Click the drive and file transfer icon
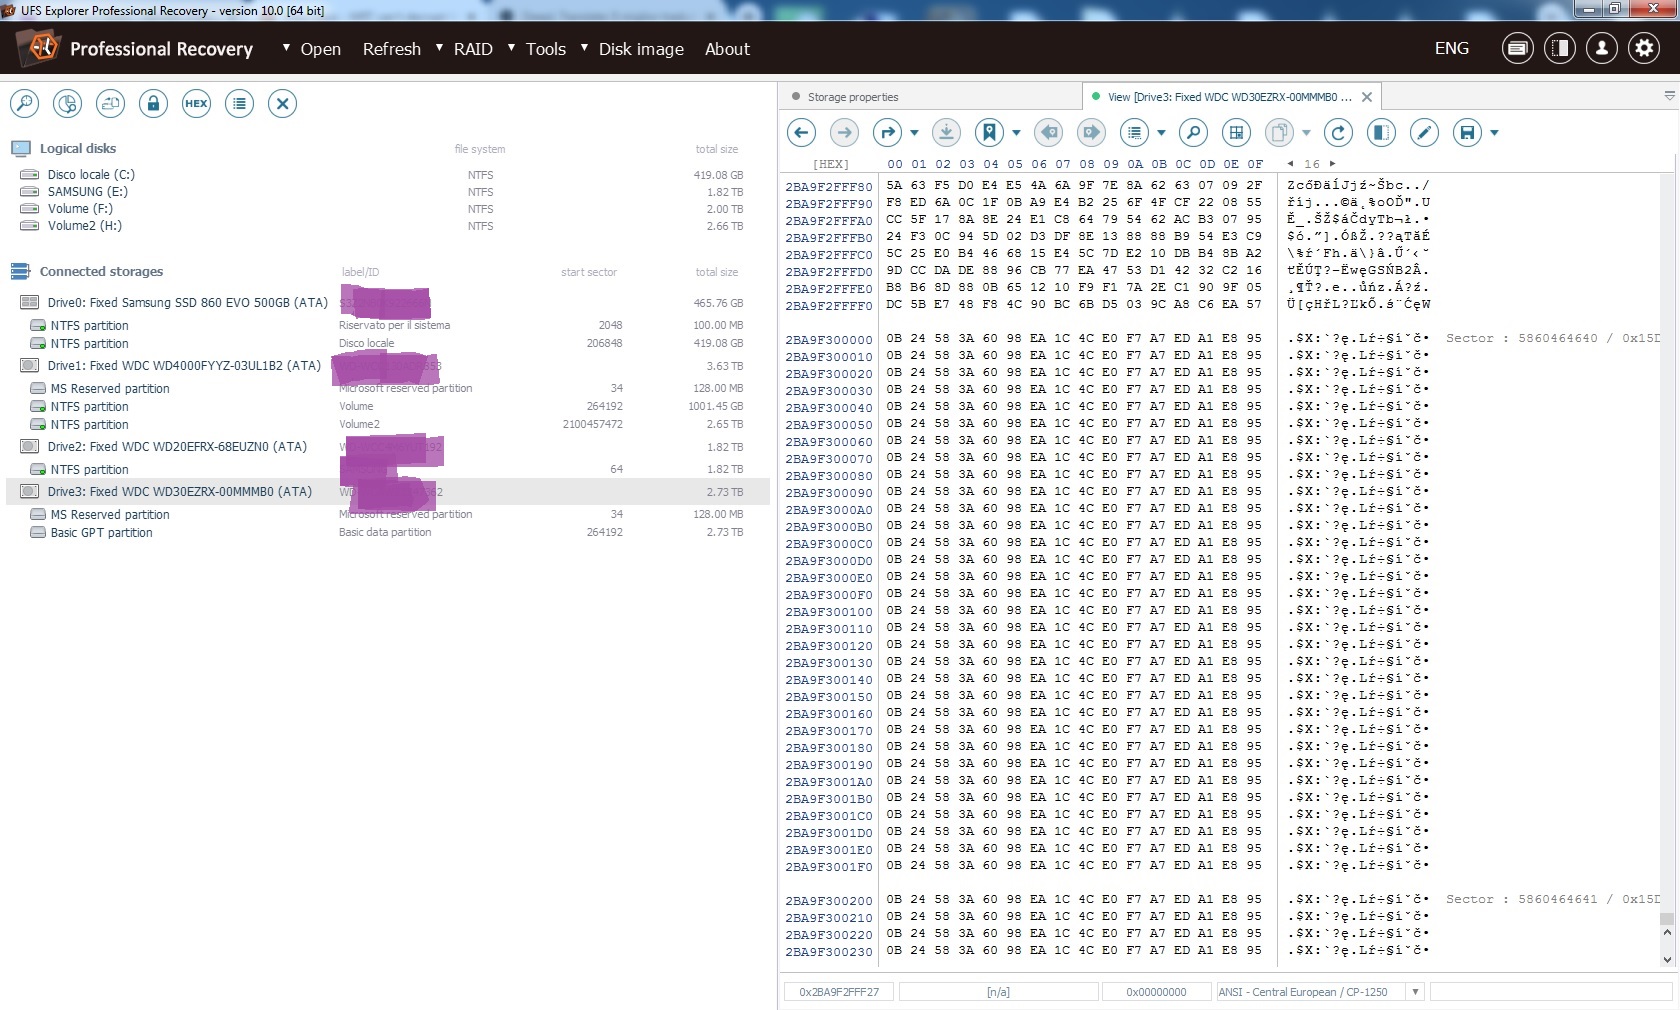The image size is (1680, 1010). [110, 103]
